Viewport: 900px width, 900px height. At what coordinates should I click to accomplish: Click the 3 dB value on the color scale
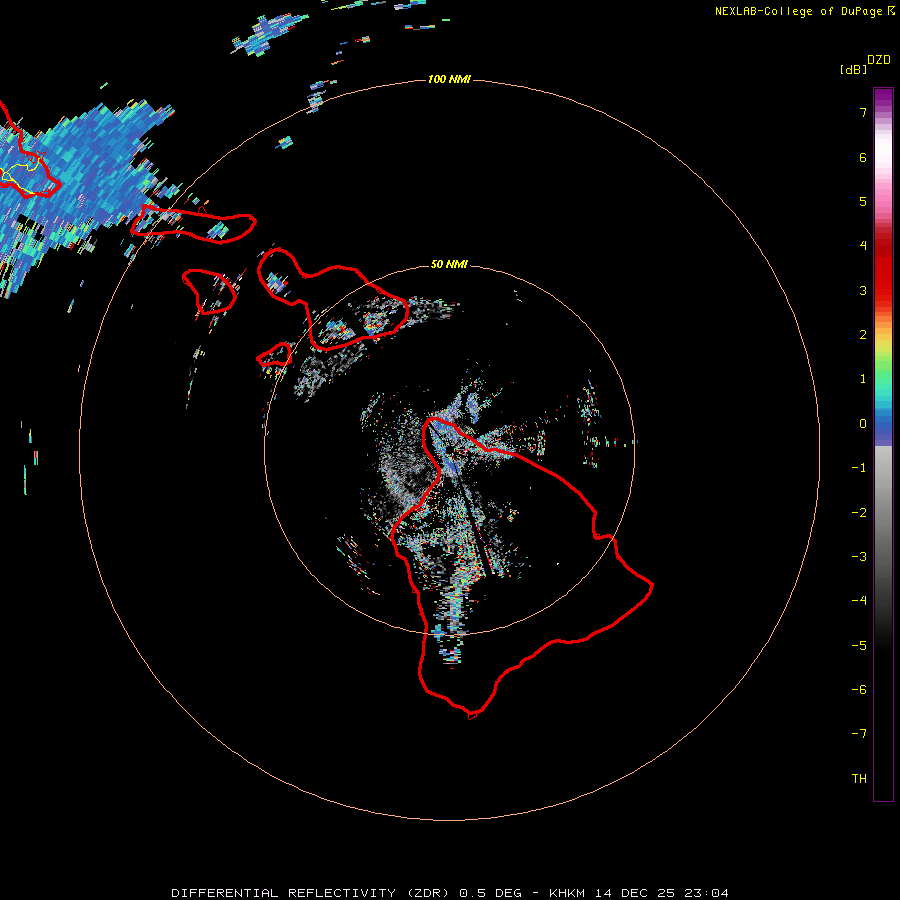tap(863, 290)
